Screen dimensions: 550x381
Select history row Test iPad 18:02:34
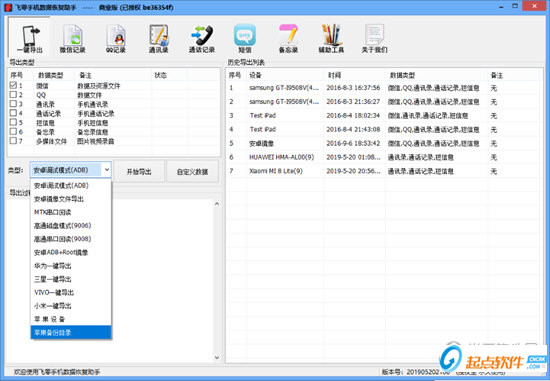tap(382, 115)
